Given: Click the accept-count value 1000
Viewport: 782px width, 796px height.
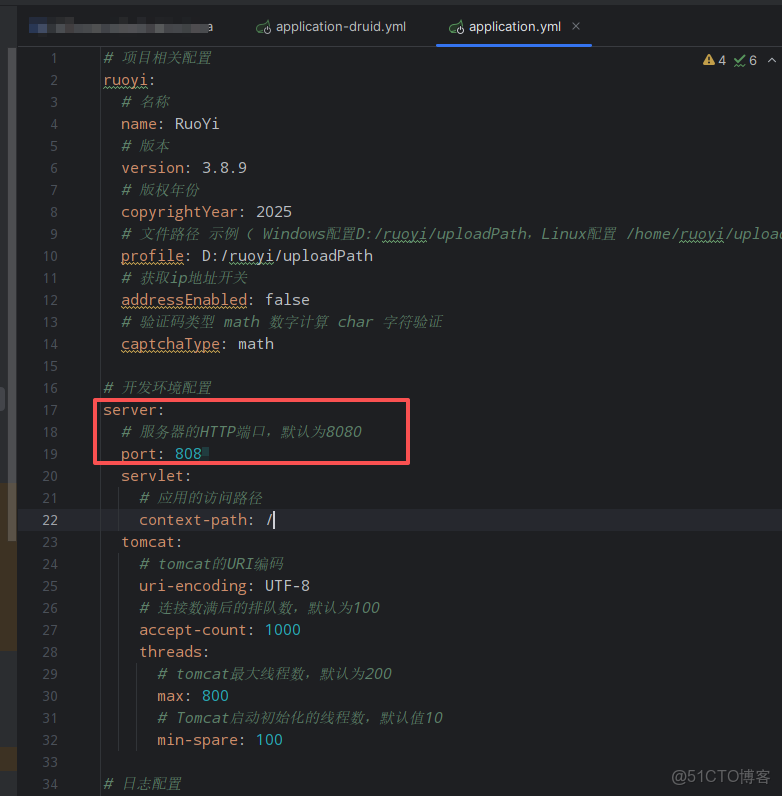Looking at the screenshot, I should coord(283,630).
